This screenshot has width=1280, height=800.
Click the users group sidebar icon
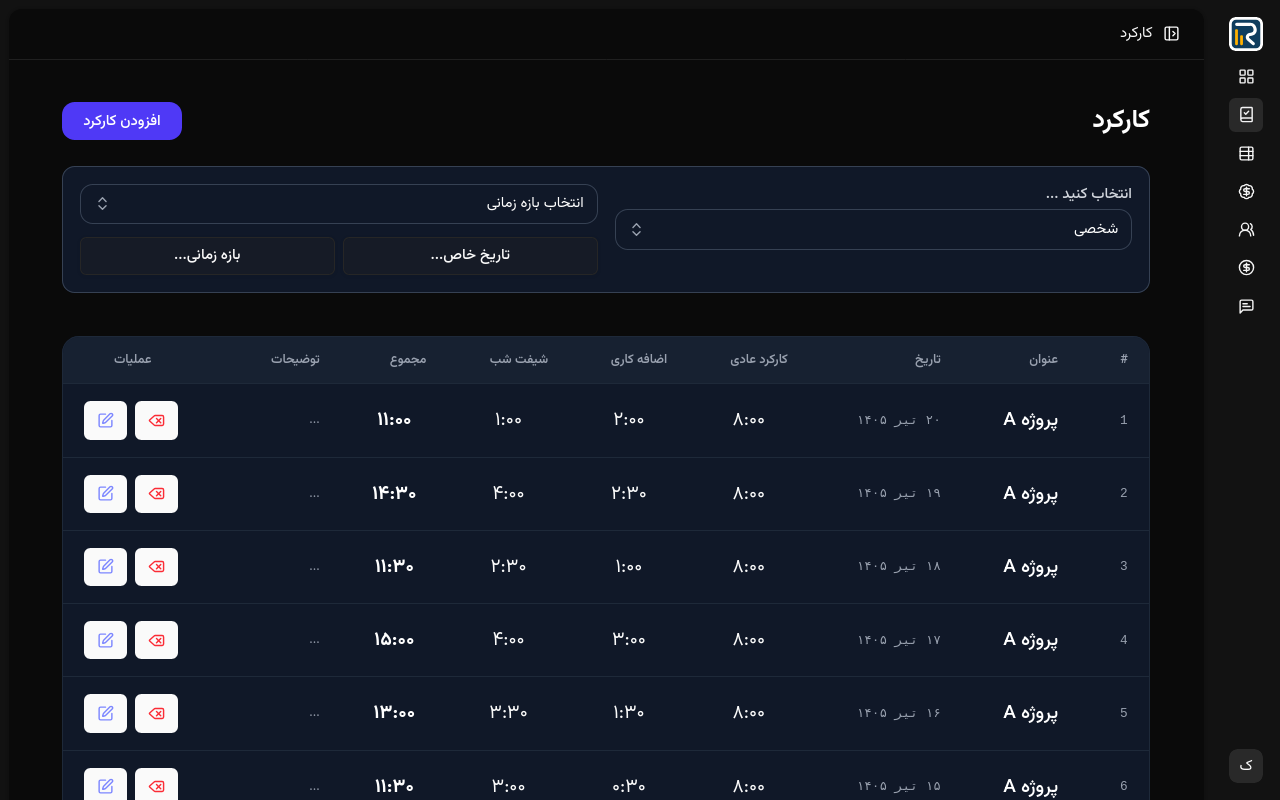pyautogui.click(x=1246, y=230)
